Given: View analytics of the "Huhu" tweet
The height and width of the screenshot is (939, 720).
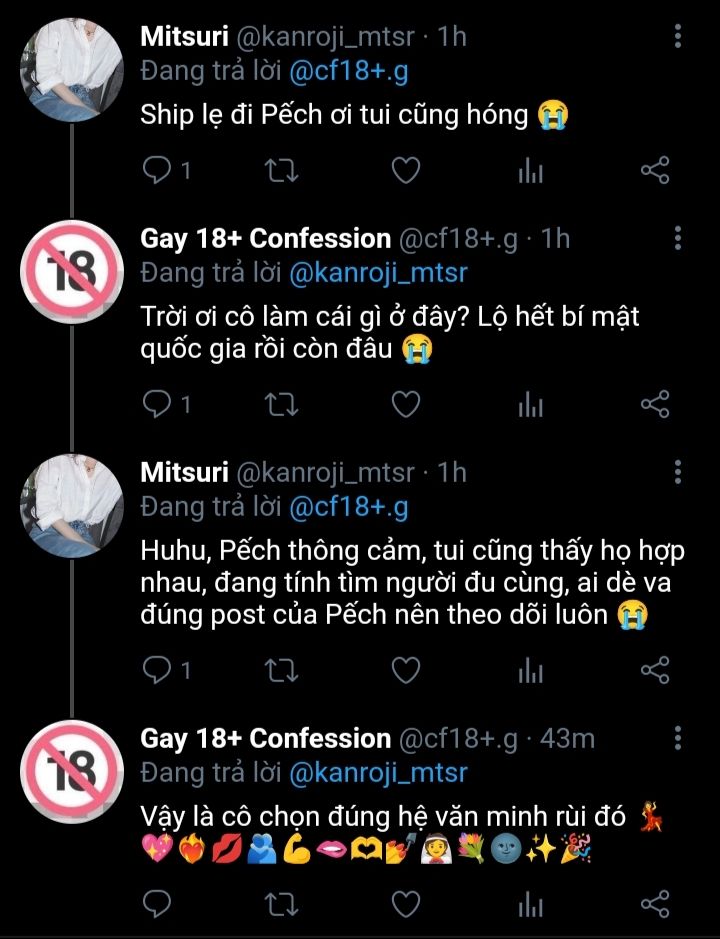Looking at the screenshot, I should click(530, 671).
